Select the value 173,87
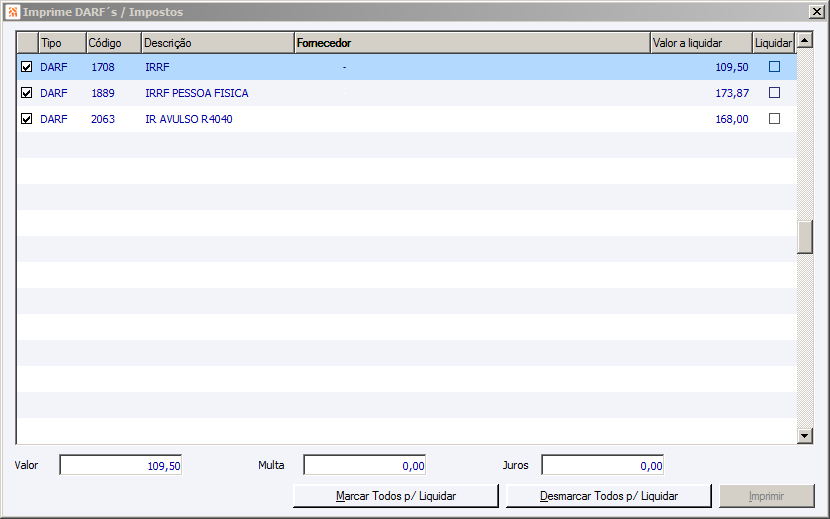830x519 pixels. (732, 93)
